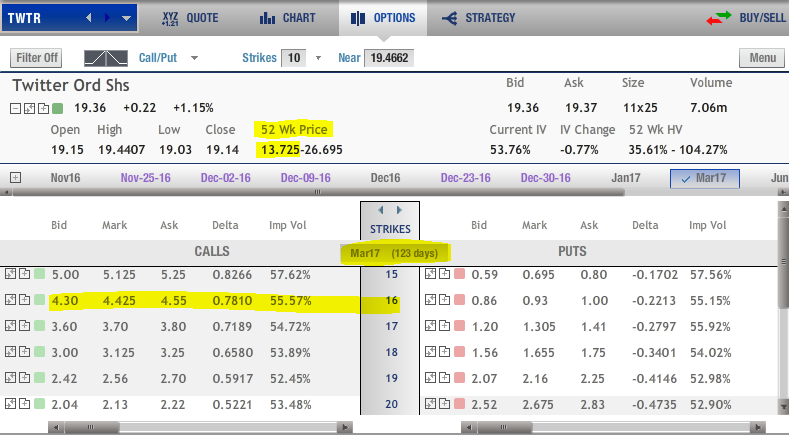789x435 pixels.
Task: Switch to the CHART tab
Action: [x=287, y=18]
